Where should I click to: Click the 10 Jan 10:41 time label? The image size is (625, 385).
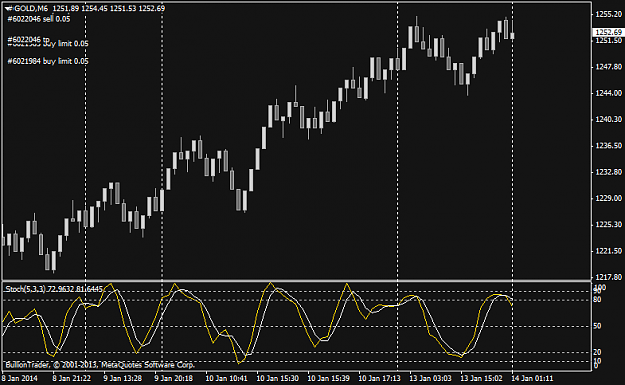click(227, 378)
